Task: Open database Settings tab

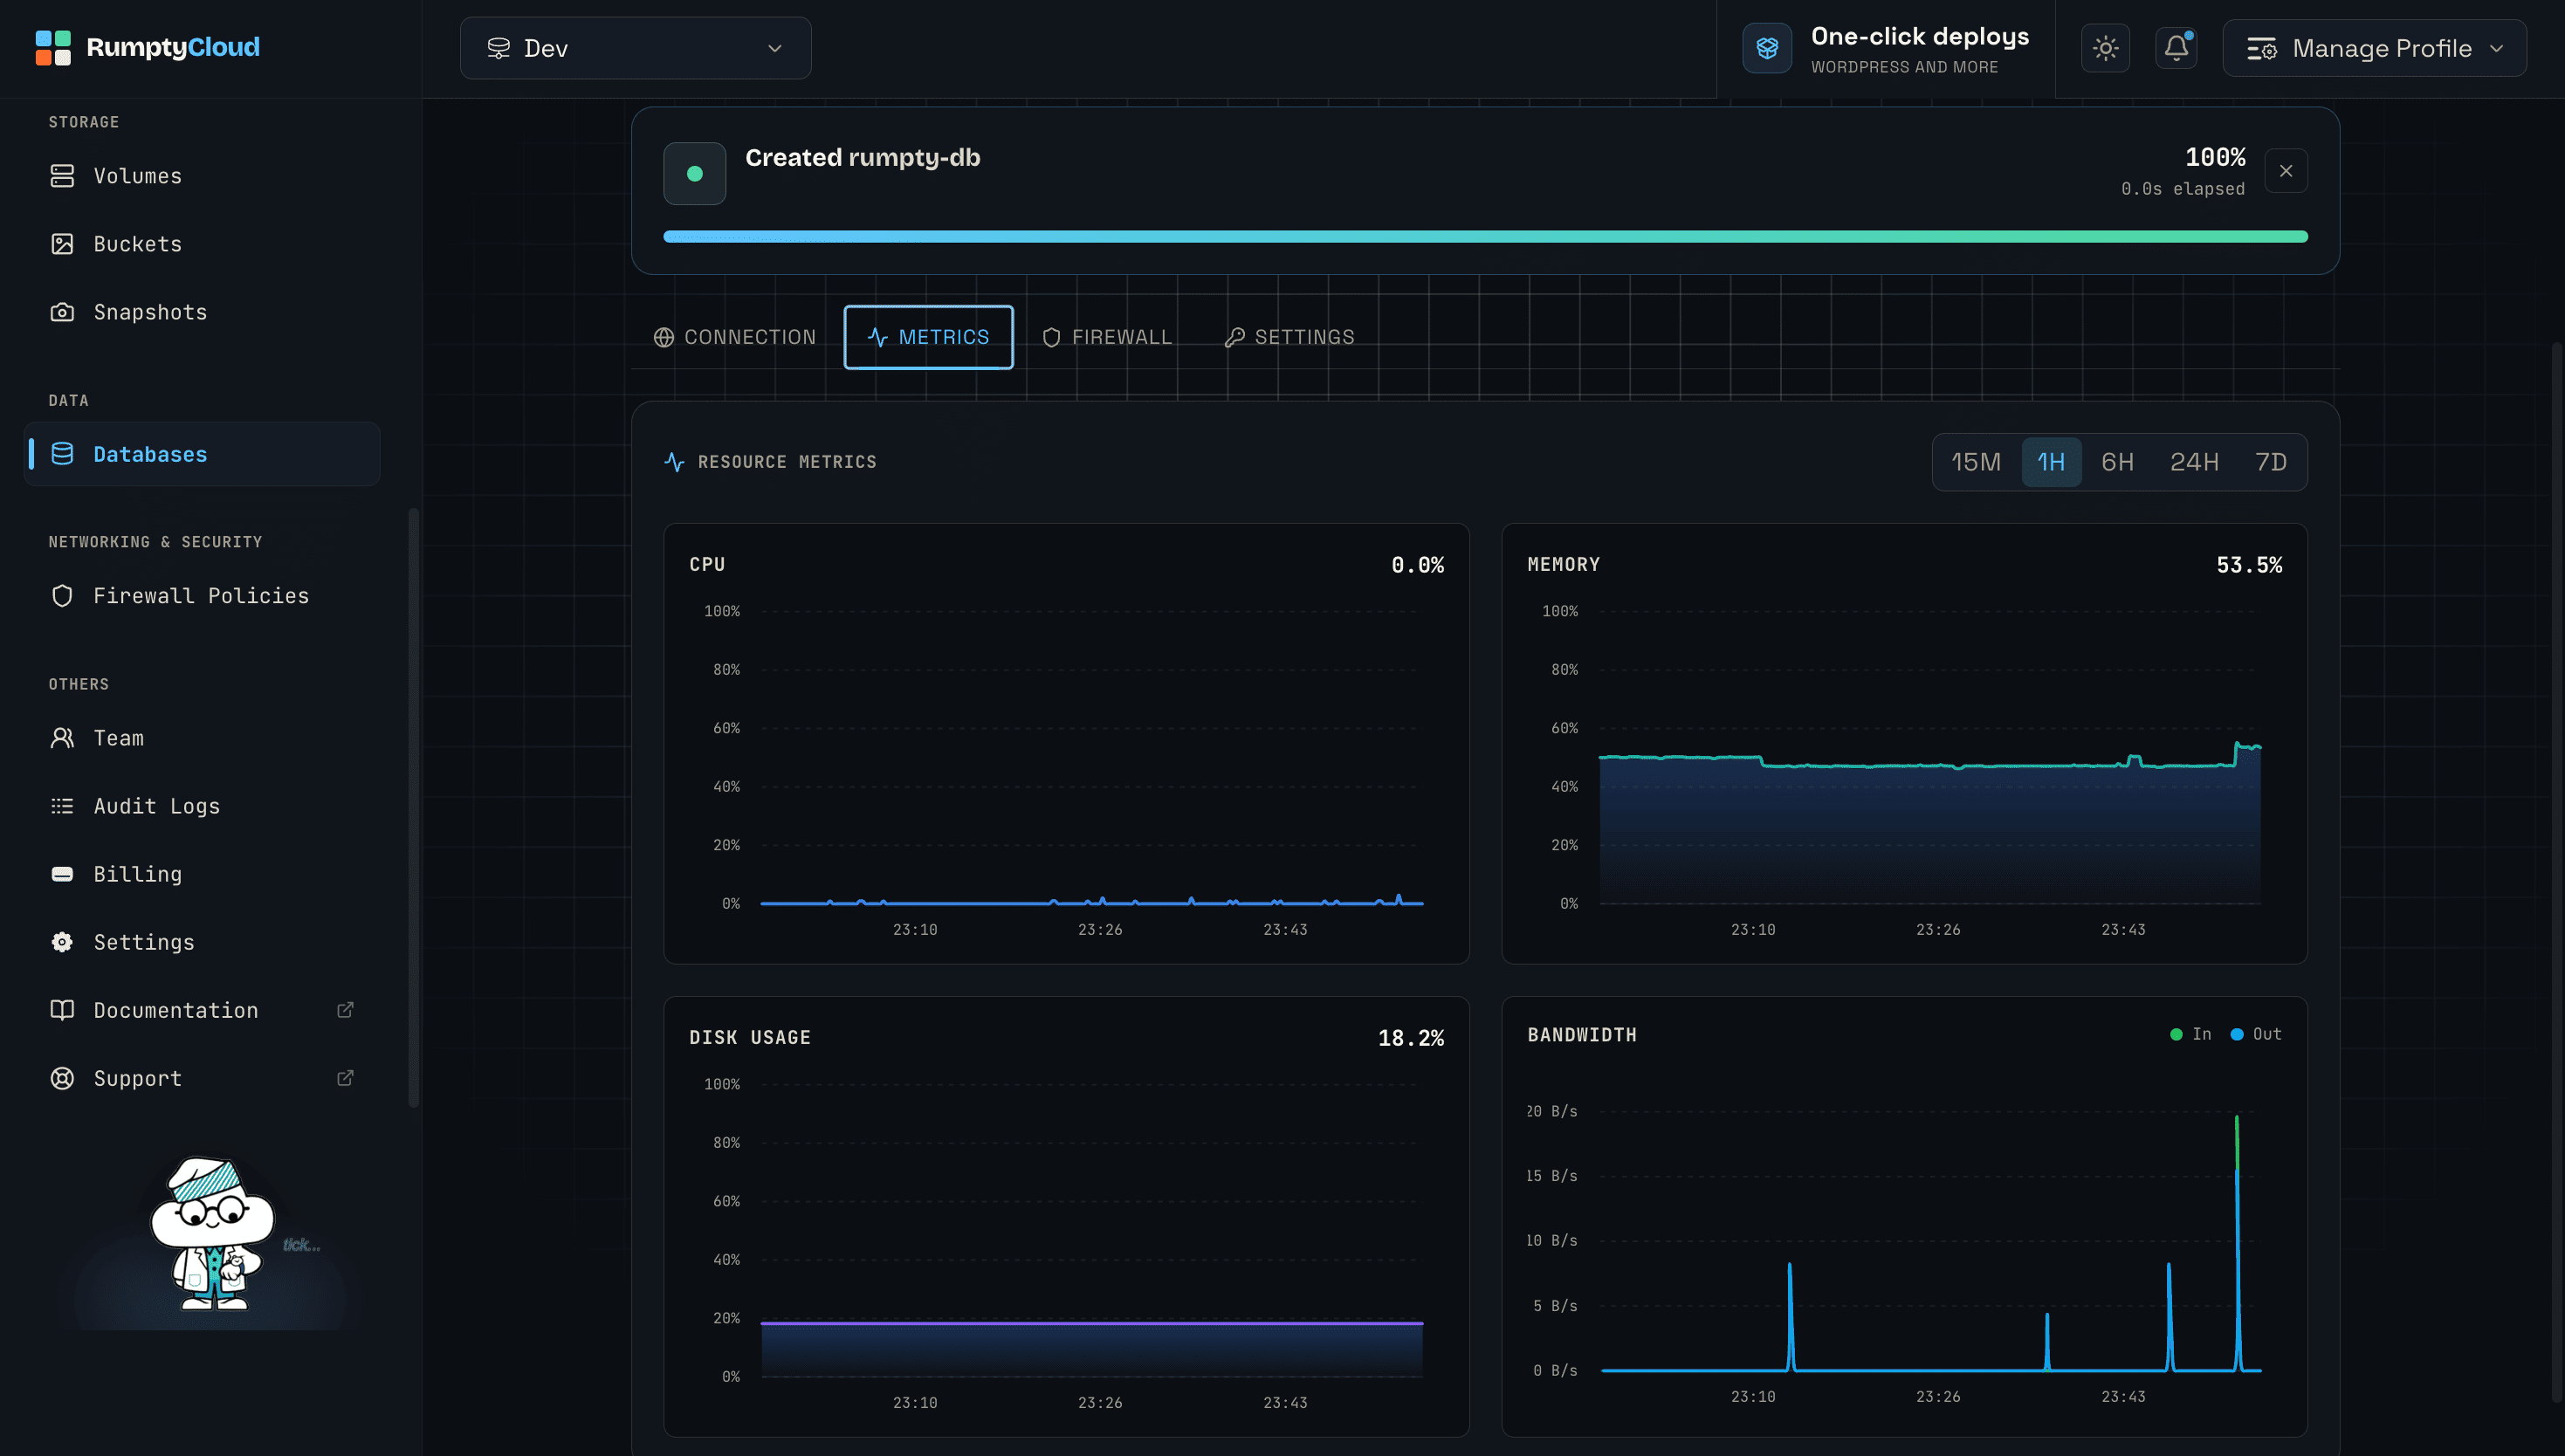Action: (x=1289, y=337)
